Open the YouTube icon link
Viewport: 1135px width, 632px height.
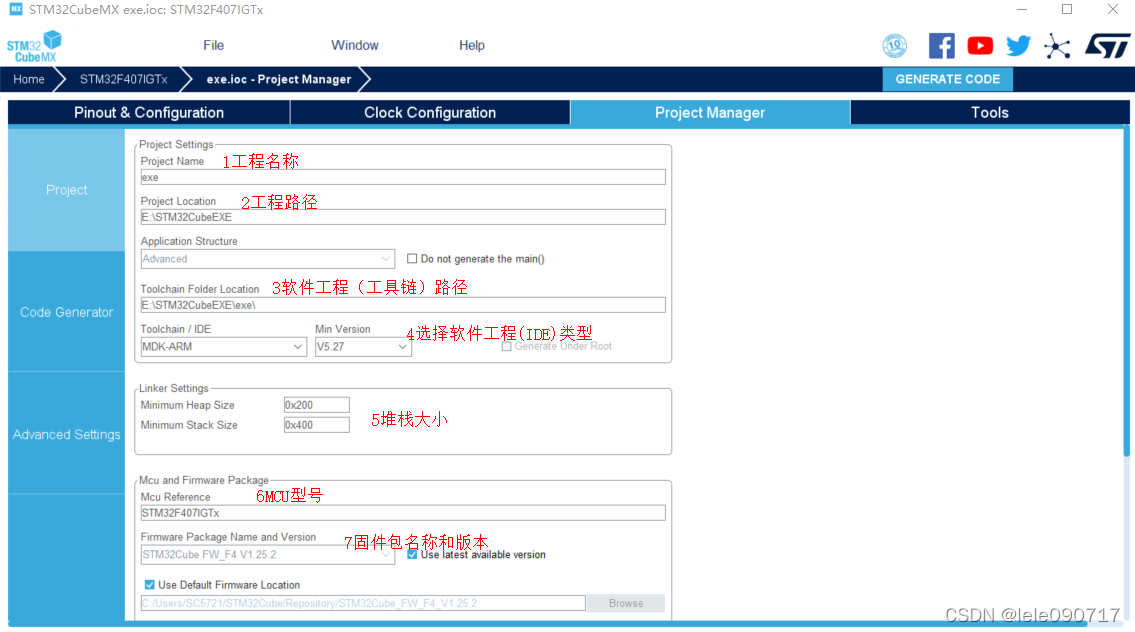click(980, 46)
